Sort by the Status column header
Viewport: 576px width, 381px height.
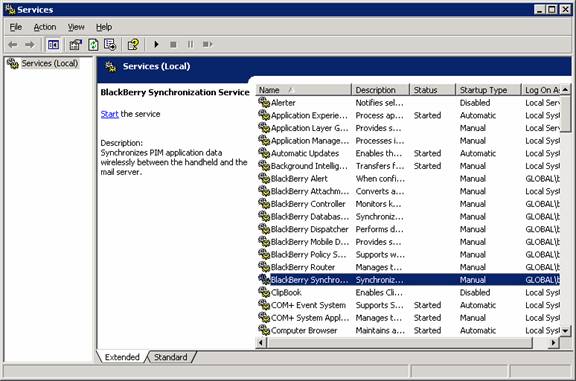433,90
